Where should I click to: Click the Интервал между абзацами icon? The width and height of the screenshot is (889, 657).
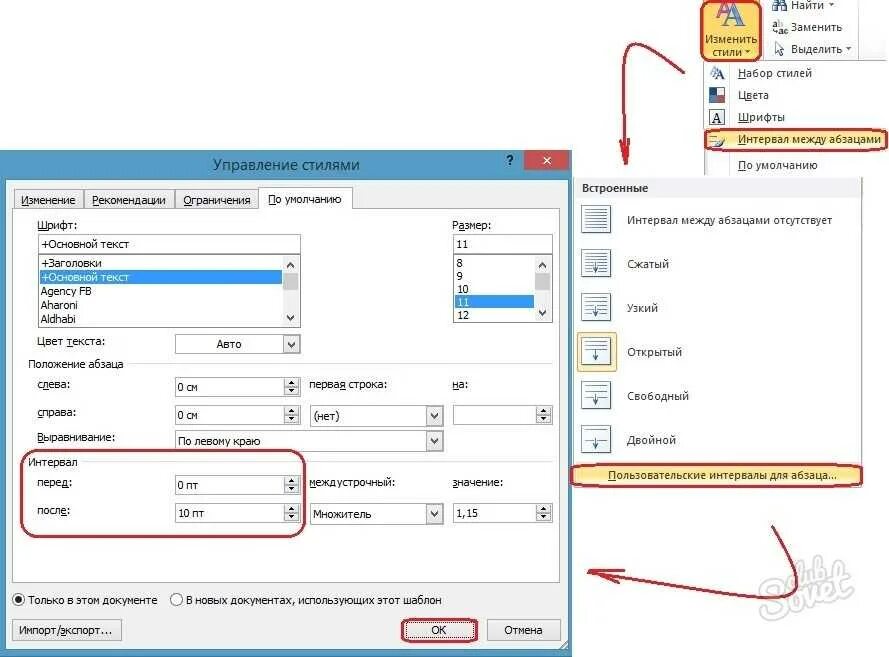(x=717, y=139)
